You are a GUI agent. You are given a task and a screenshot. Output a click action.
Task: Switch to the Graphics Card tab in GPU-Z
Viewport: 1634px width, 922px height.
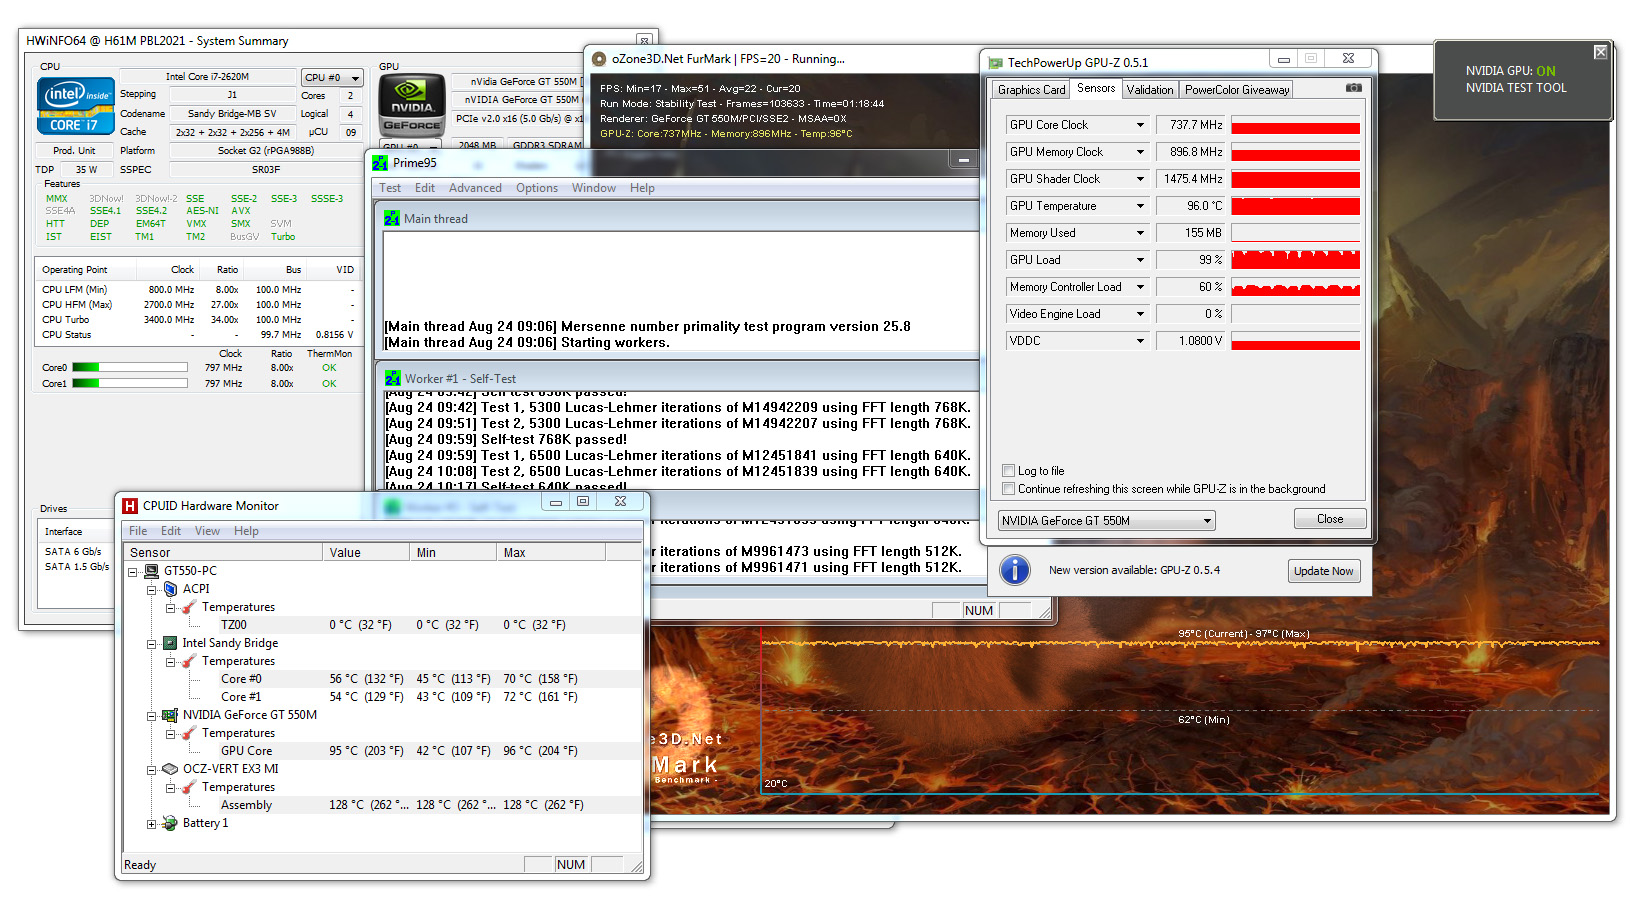1031,90
